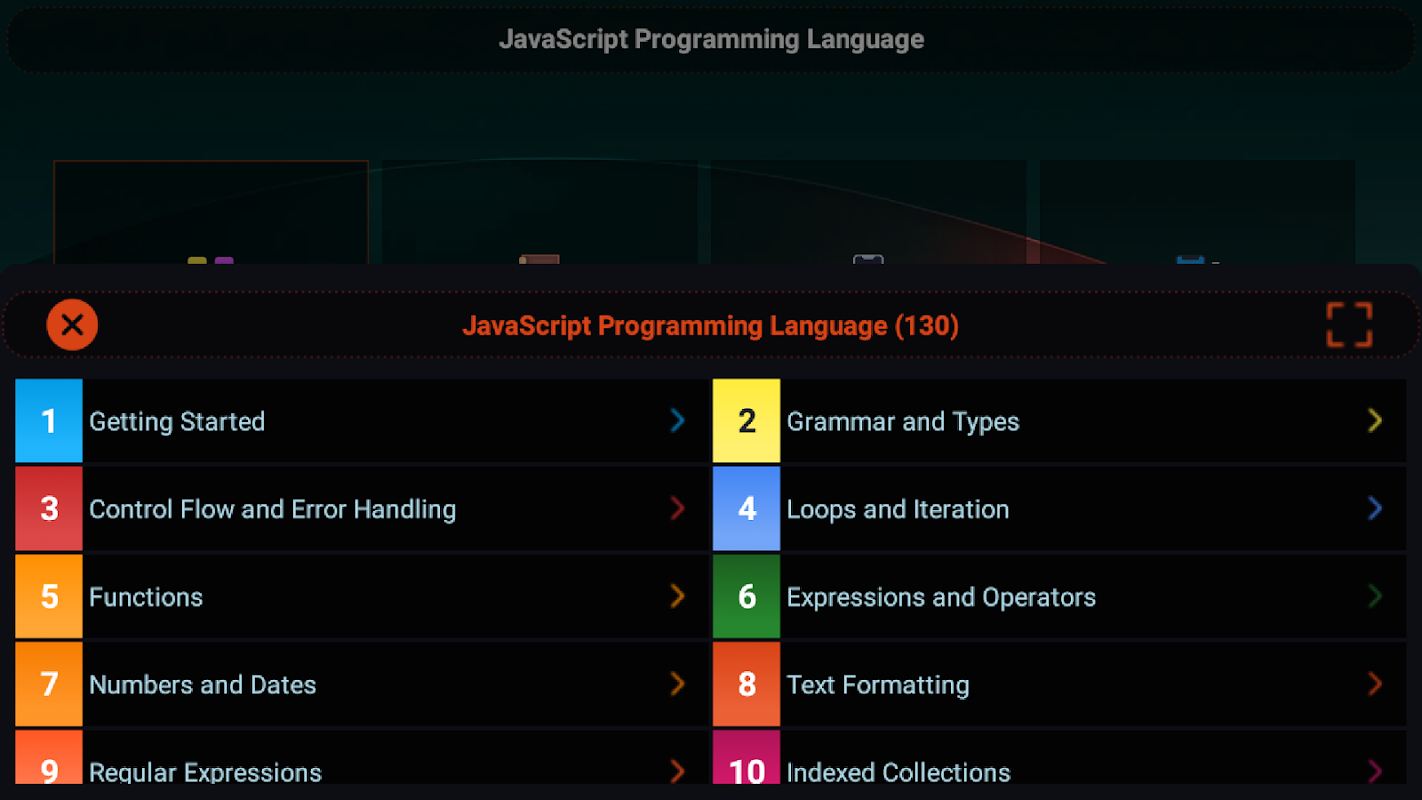This screenshot has height=800, width=1422.
Task: Click the green number 6 badge
Action: (746, 597)
